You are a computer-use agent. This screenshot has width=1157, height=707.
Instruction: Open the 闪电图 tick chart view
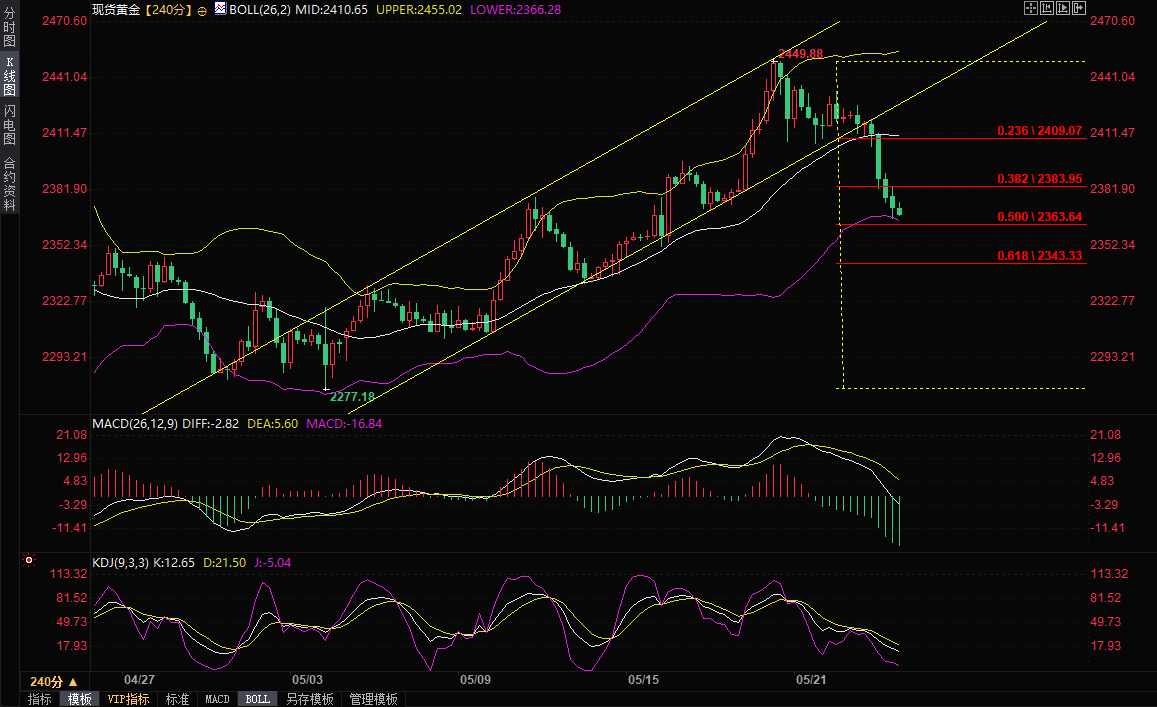[10, 125]
